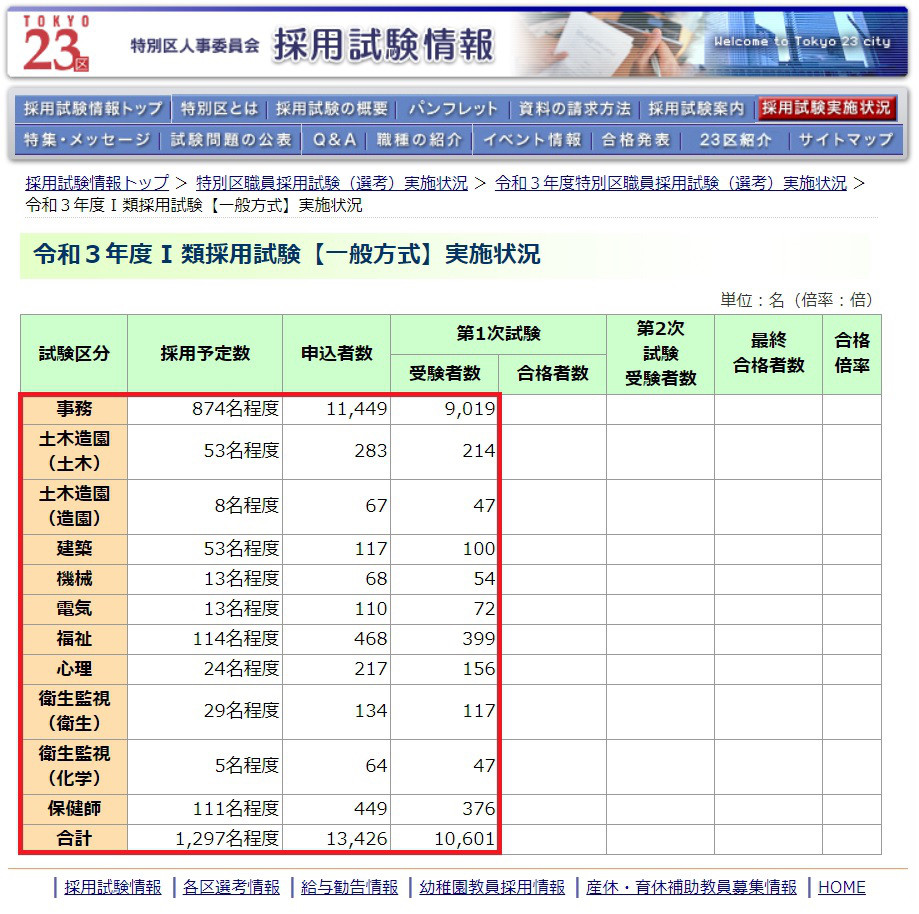Viewport: 919px width, 914px height.
Task: Select row label 土木造園（造園）
Action: click(74, 506)
